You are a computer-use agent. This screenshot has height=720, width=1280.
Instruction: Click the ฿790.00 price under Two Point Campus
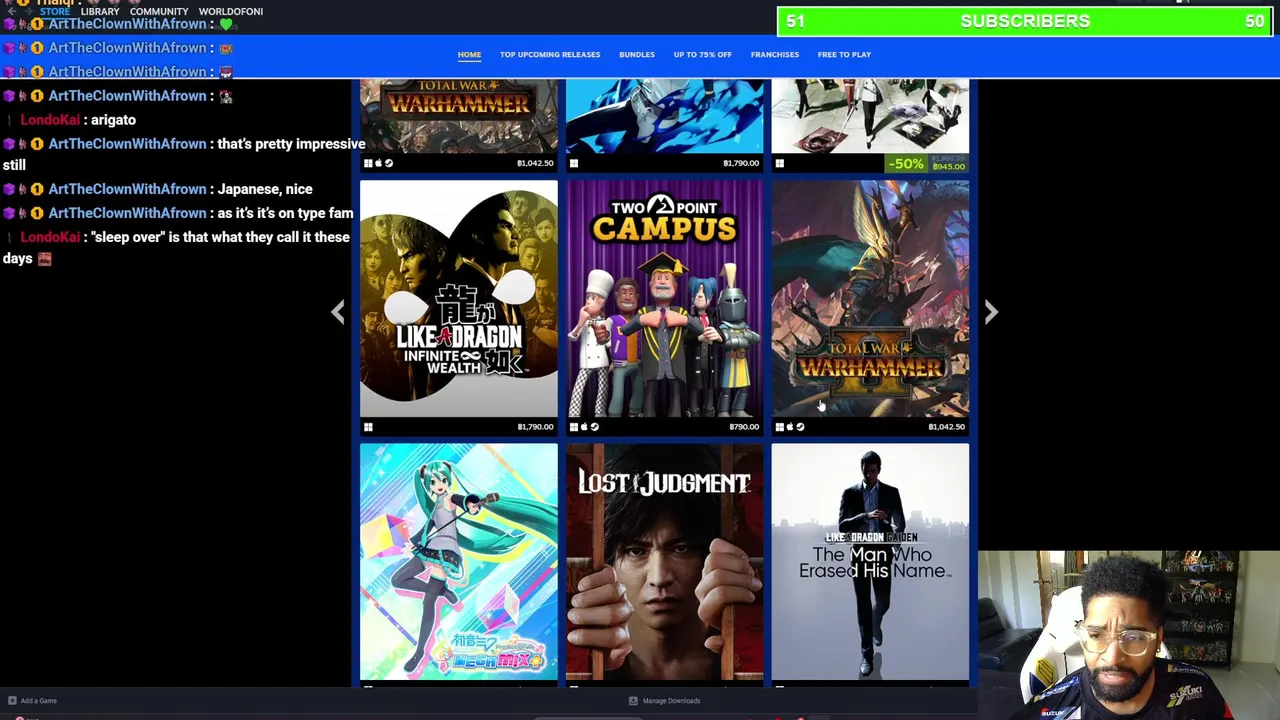pyautogui.click(x=744, y=427)
